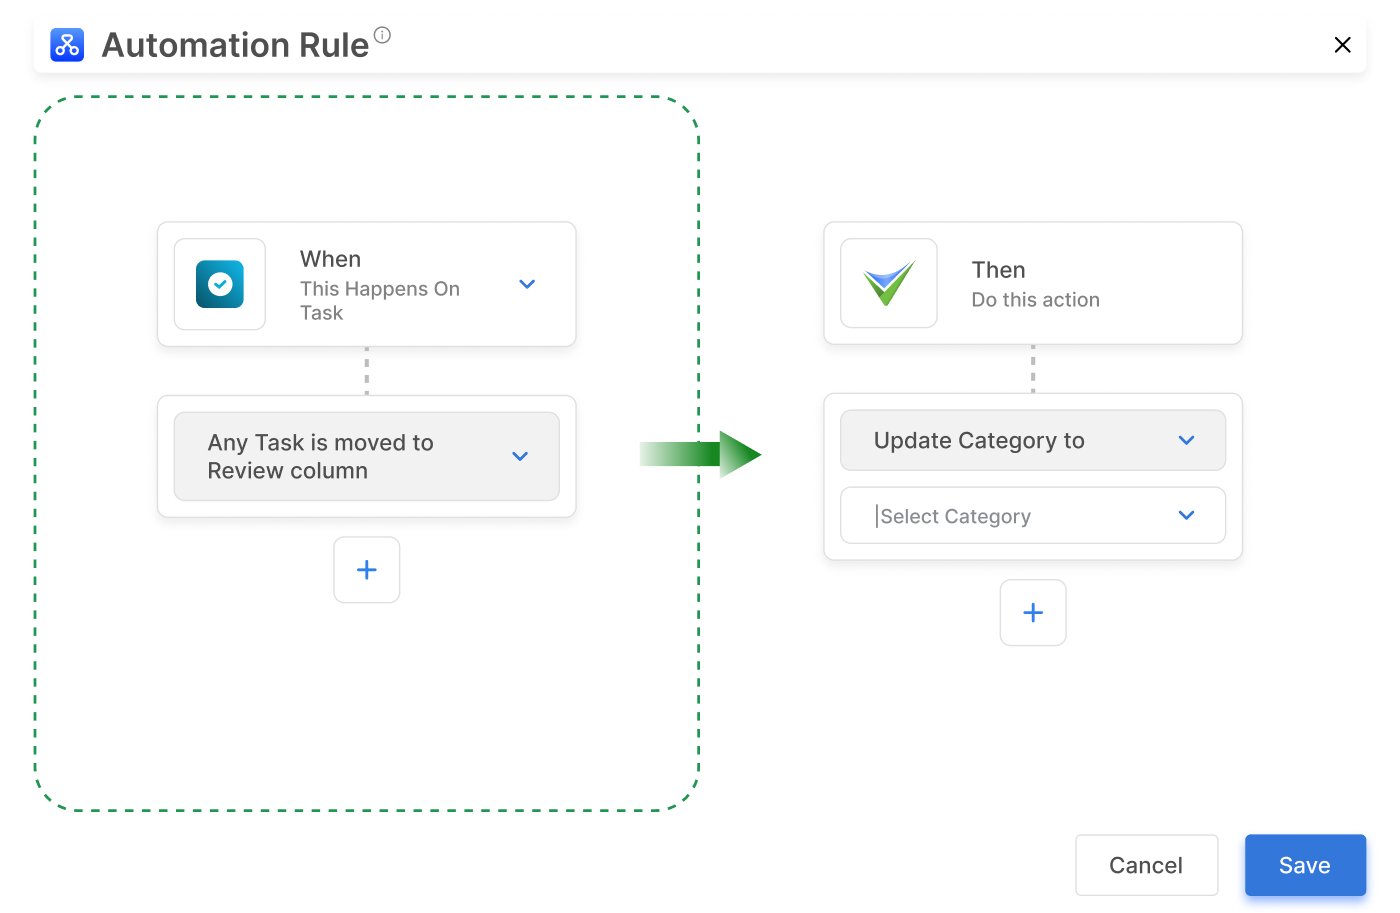Click inside the dashed trigger section area

click(367, 700)
